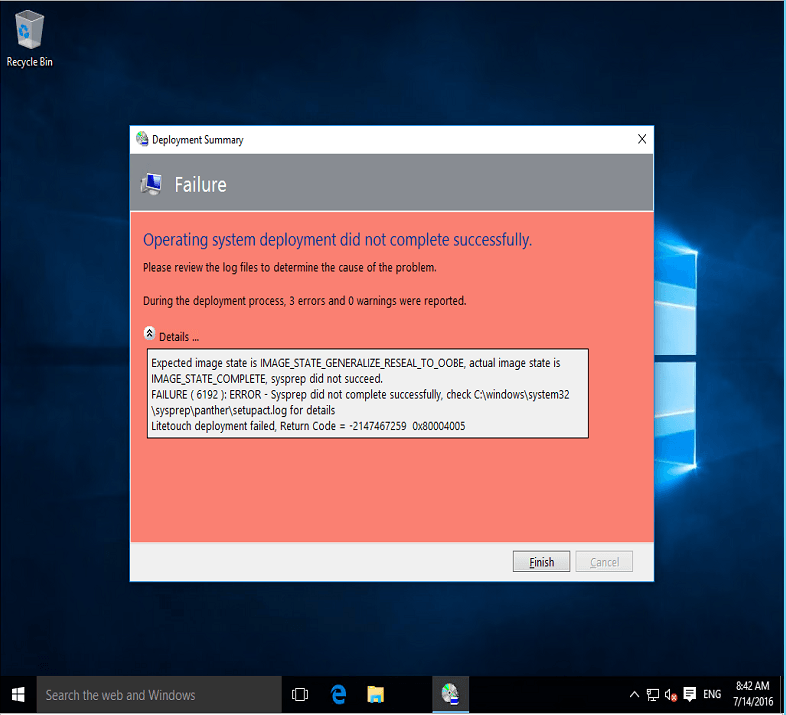The image size is (786, 715).
Task: Close the Deployment Summary dialog
Action: point(642,139)
